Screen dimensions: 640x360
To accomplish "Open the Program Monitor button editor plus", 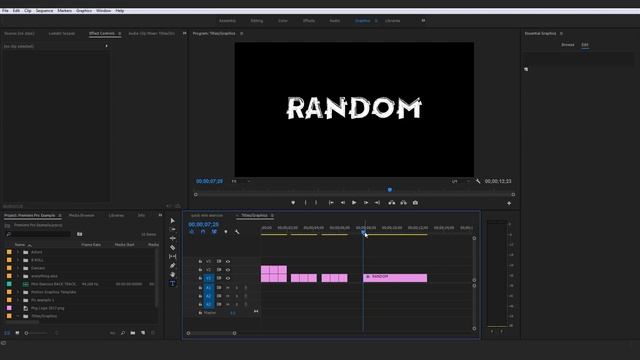I will click(509, 203).
